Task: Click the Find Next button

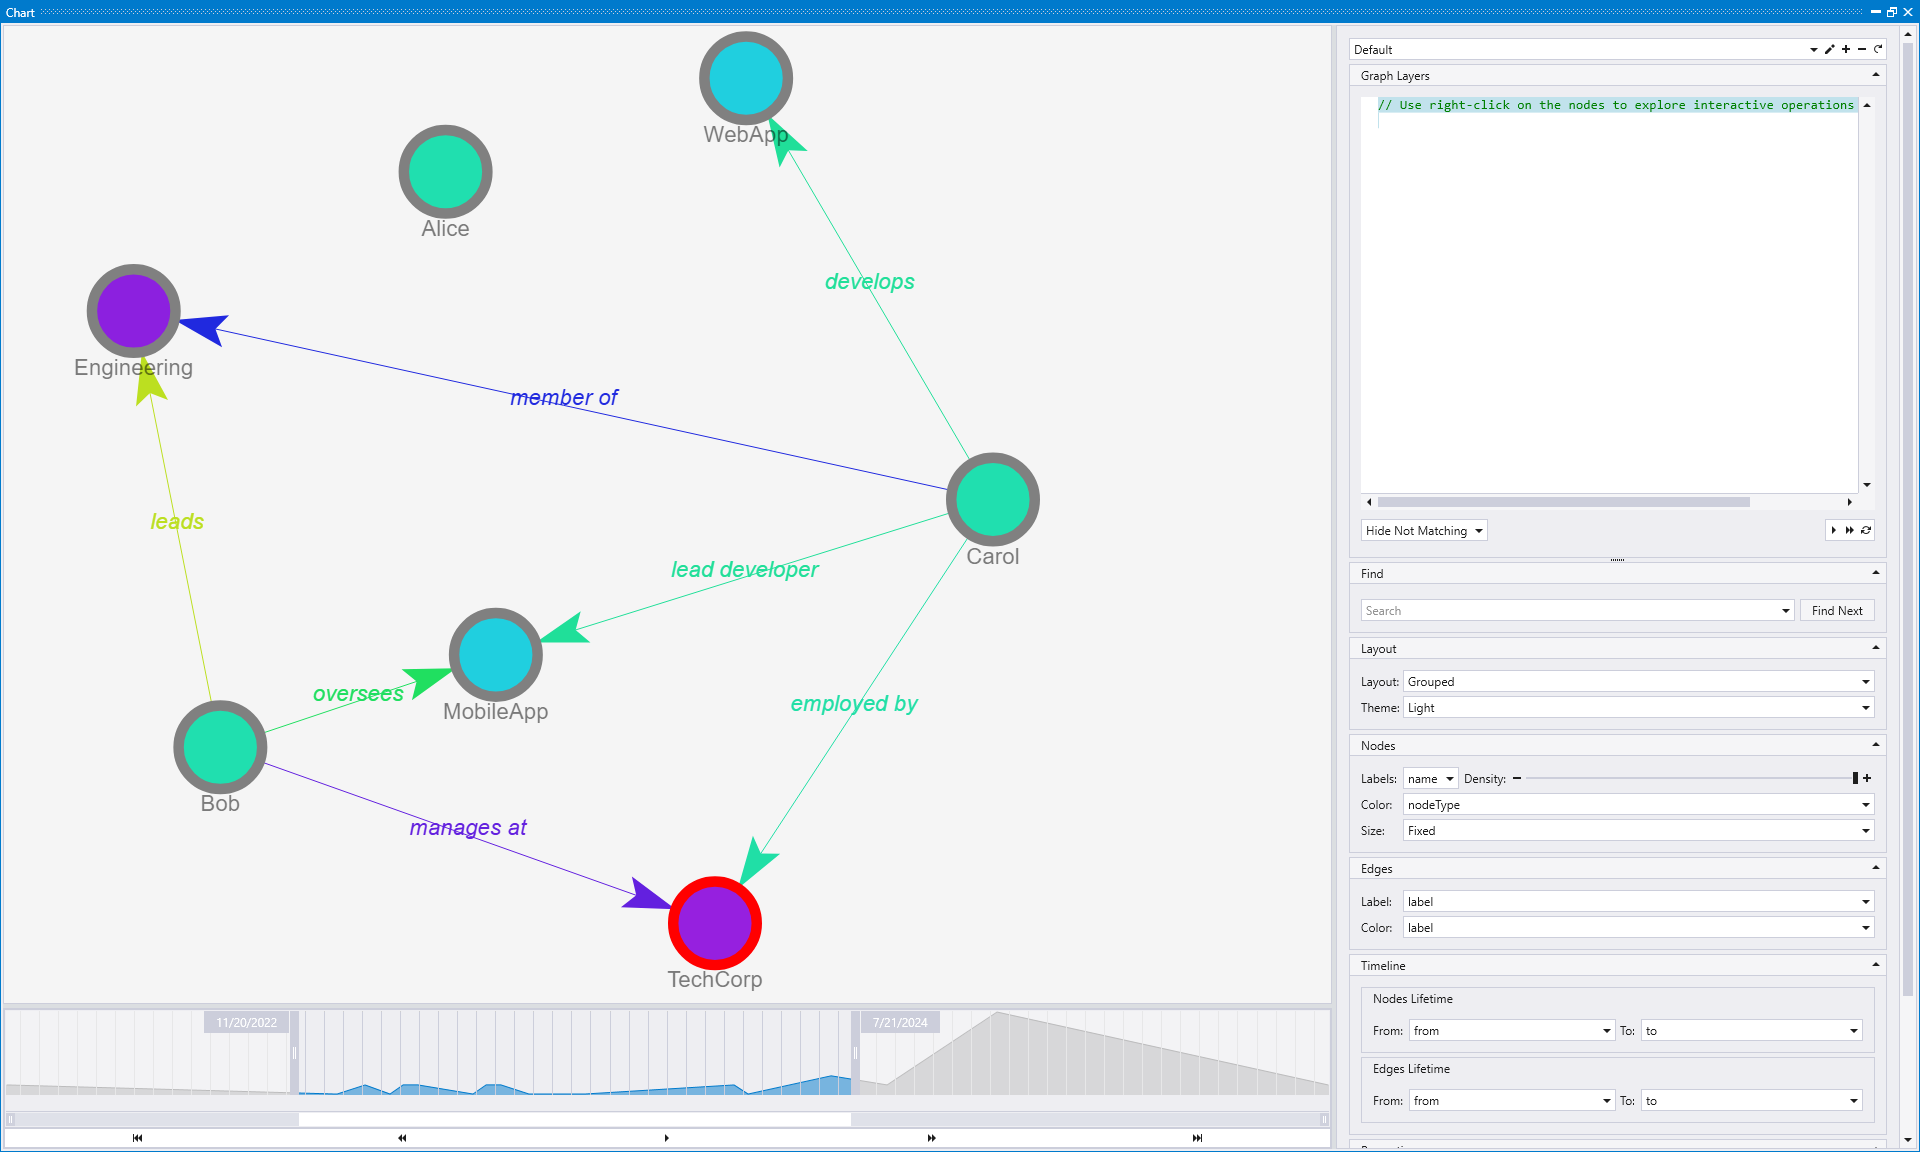Action: (x=1837, y=611)
